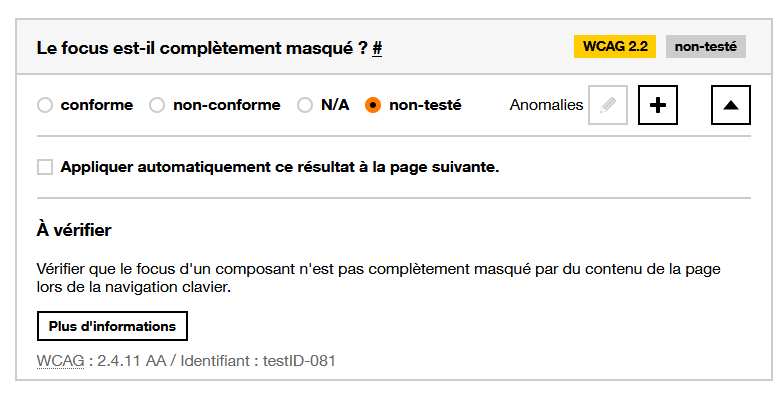Add an anomaly with the plus icon
This screenshot has width=783, height=405.
coord(657,105)
